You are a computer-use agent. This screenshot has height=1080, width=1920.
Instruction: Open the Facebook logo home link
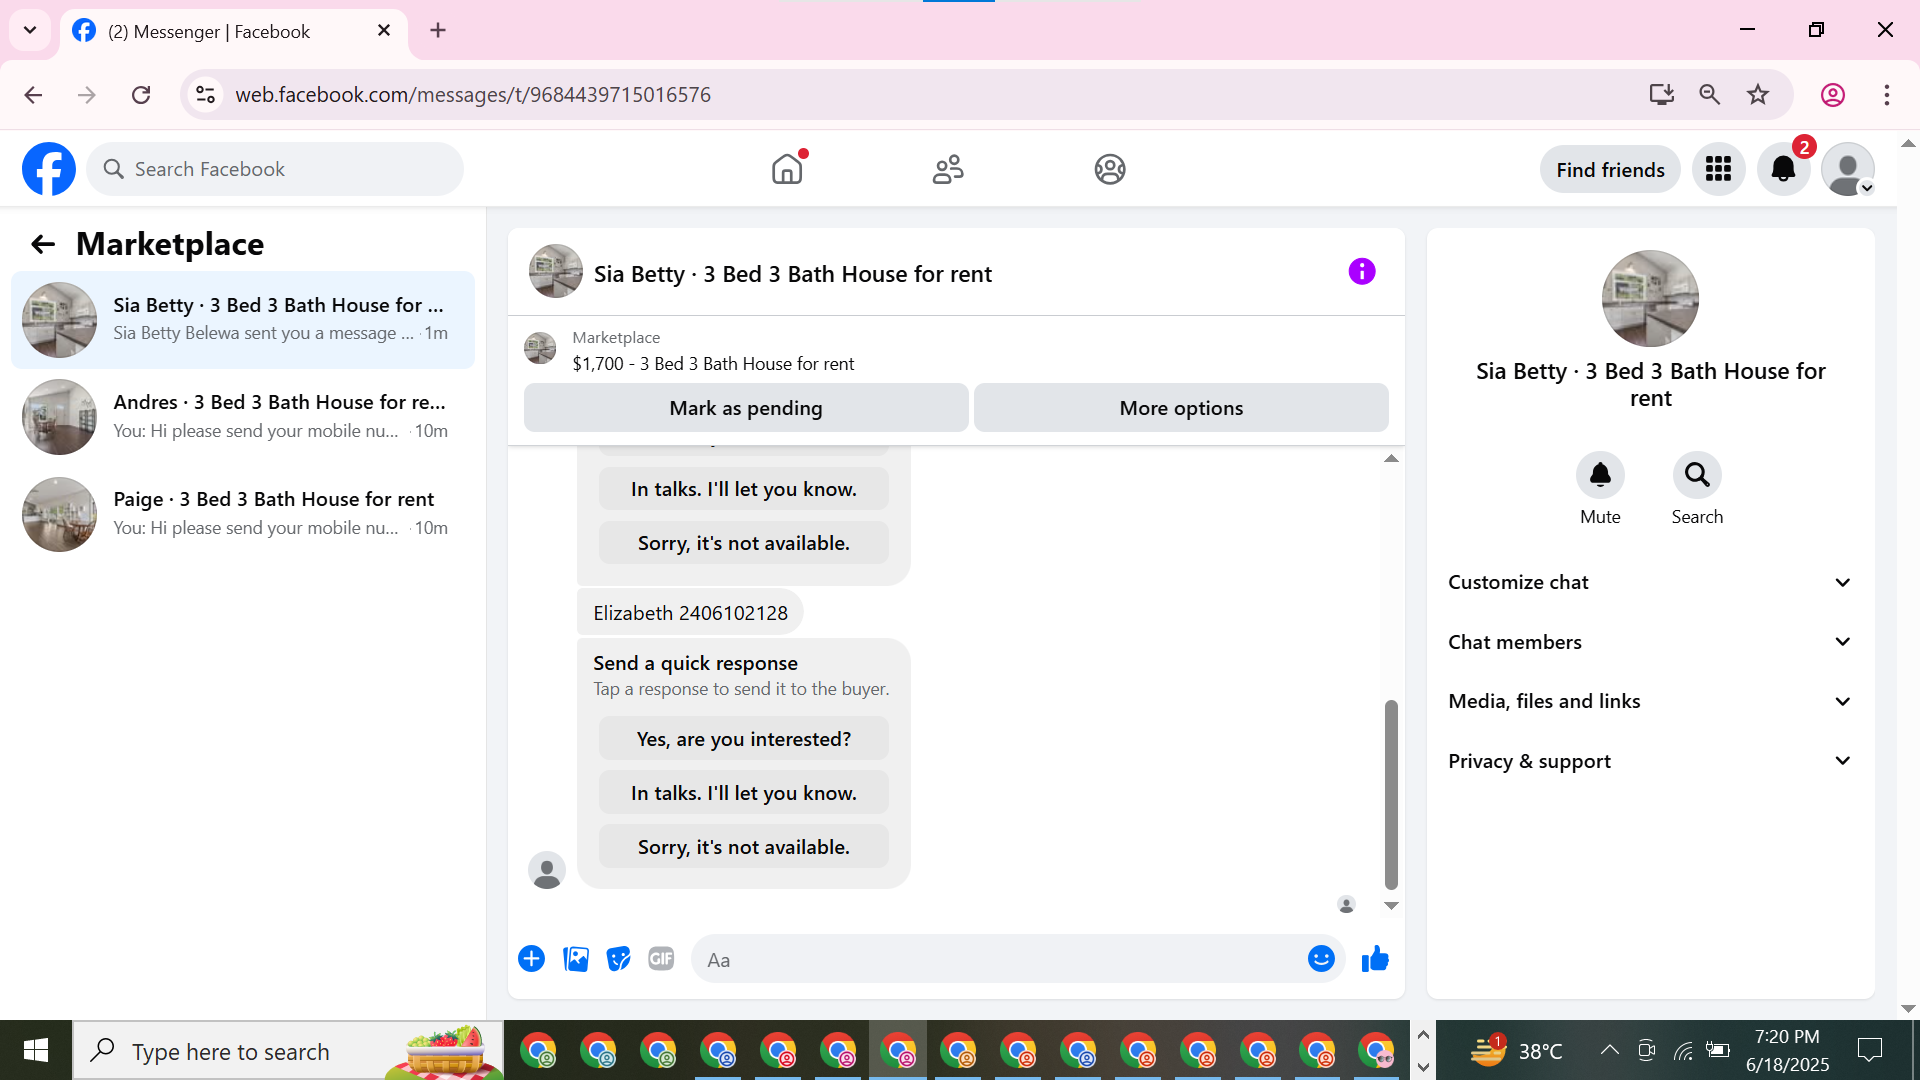(49, 169)
